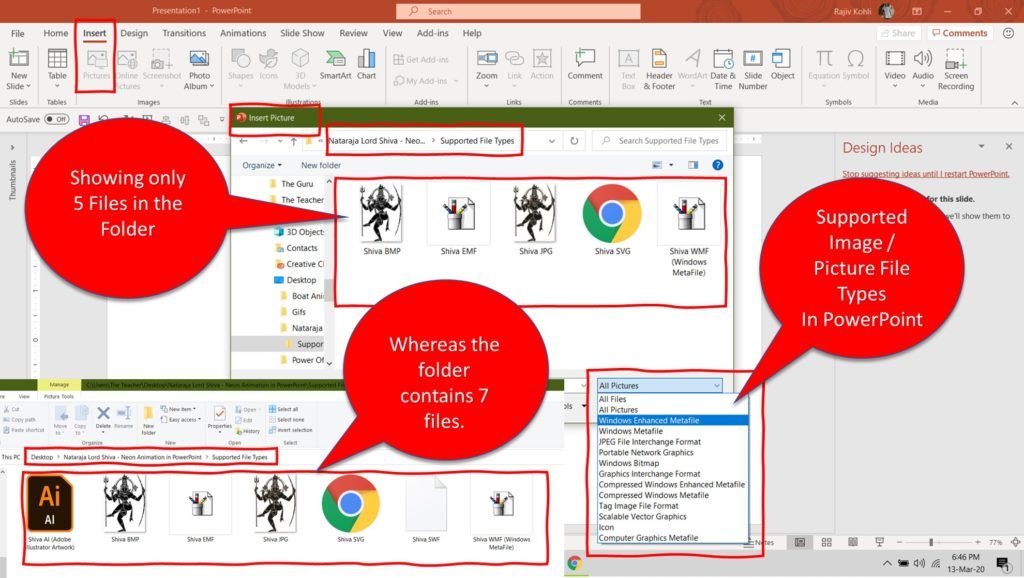Open the Transitions tab
The image size is (1024, 578).
[x=184, y=33]
